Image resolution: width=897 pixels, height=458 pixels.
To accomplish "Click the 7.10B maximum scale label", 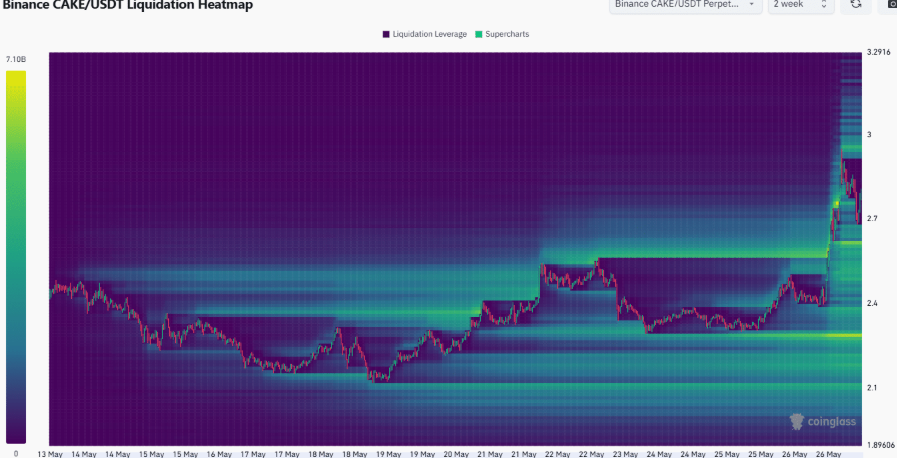I will tap(16, 59).
